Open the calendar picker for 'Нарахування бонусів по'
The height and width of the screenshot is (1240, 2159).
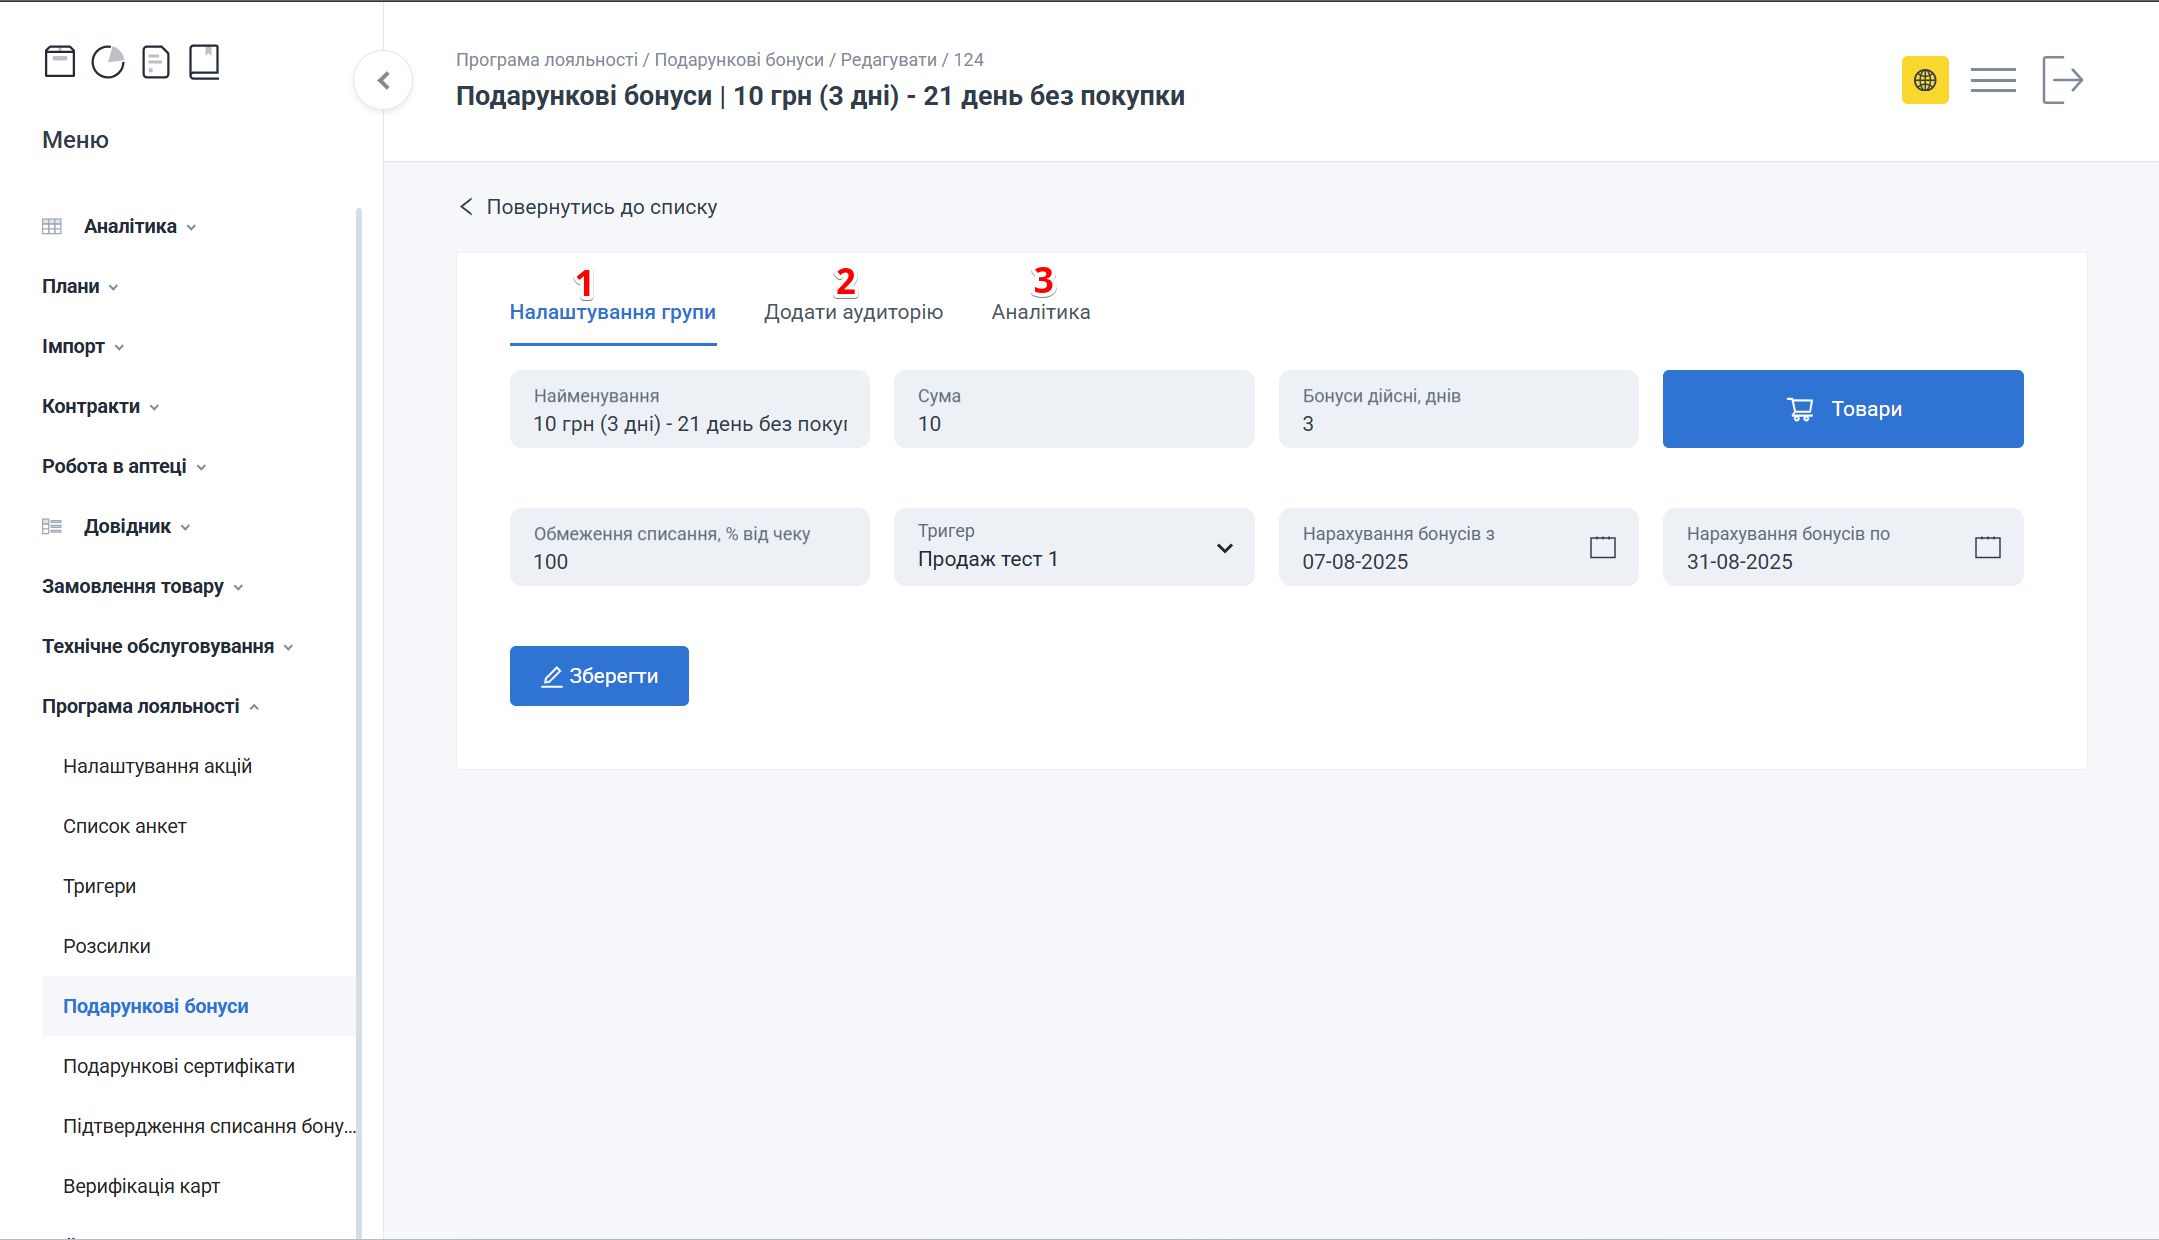(1986, 547)
